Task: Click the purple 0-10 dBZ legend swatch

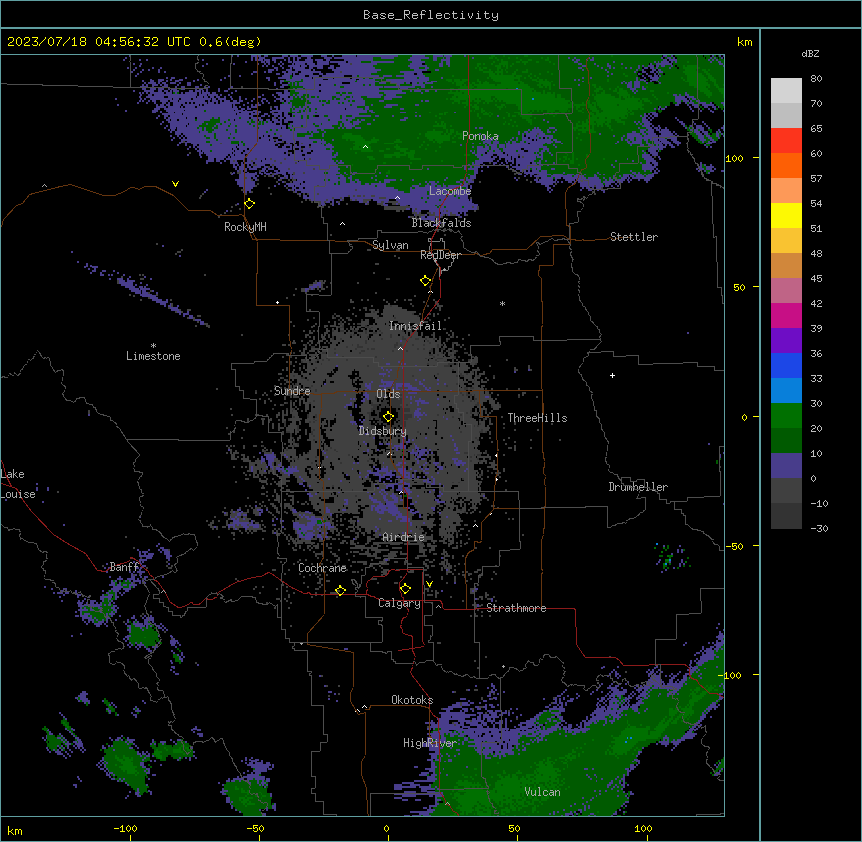Action: point(786,466)
